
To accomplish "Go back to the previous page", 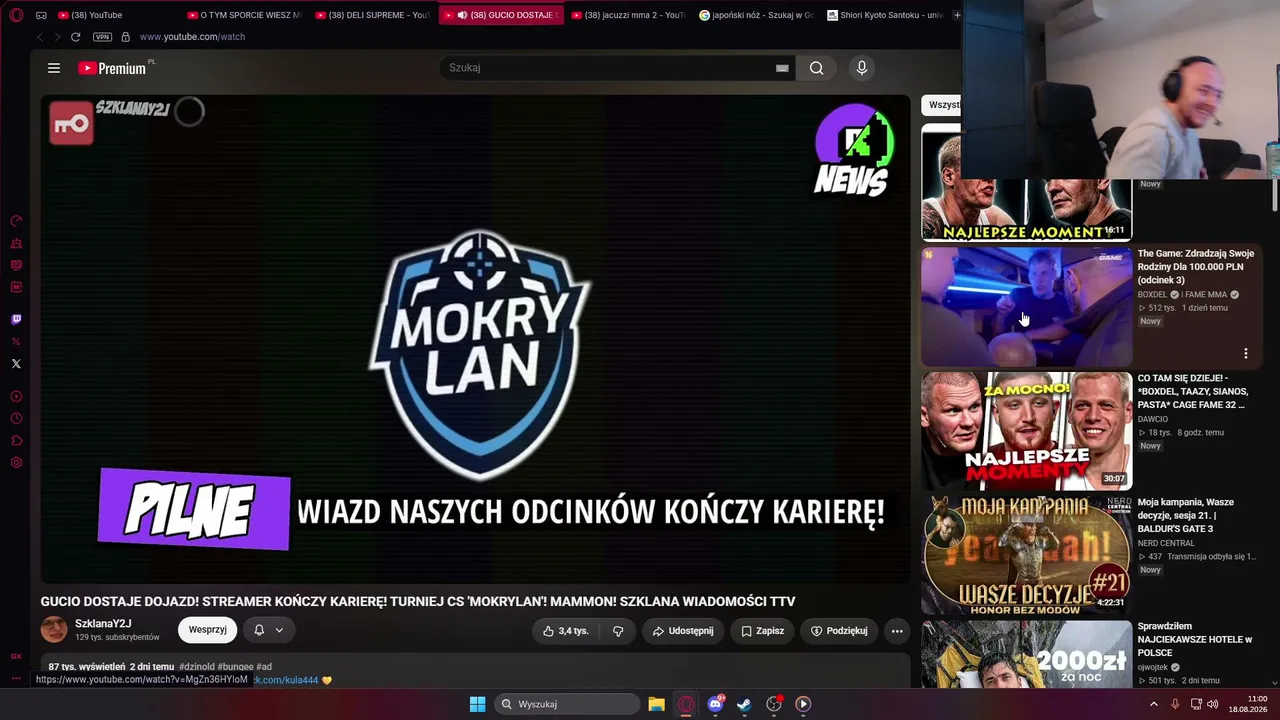I will click(x=40, y=37).
